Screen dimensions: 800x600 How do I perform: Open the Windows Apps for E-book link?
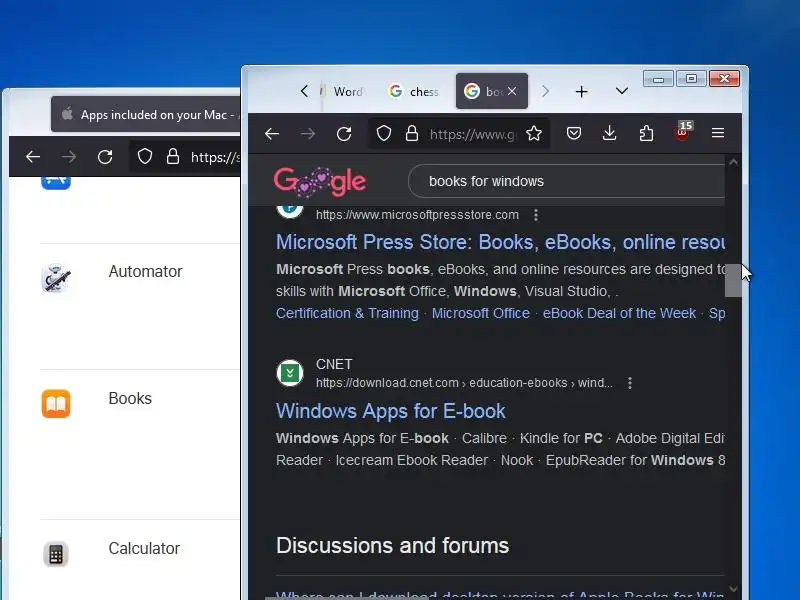coord(391,411)
